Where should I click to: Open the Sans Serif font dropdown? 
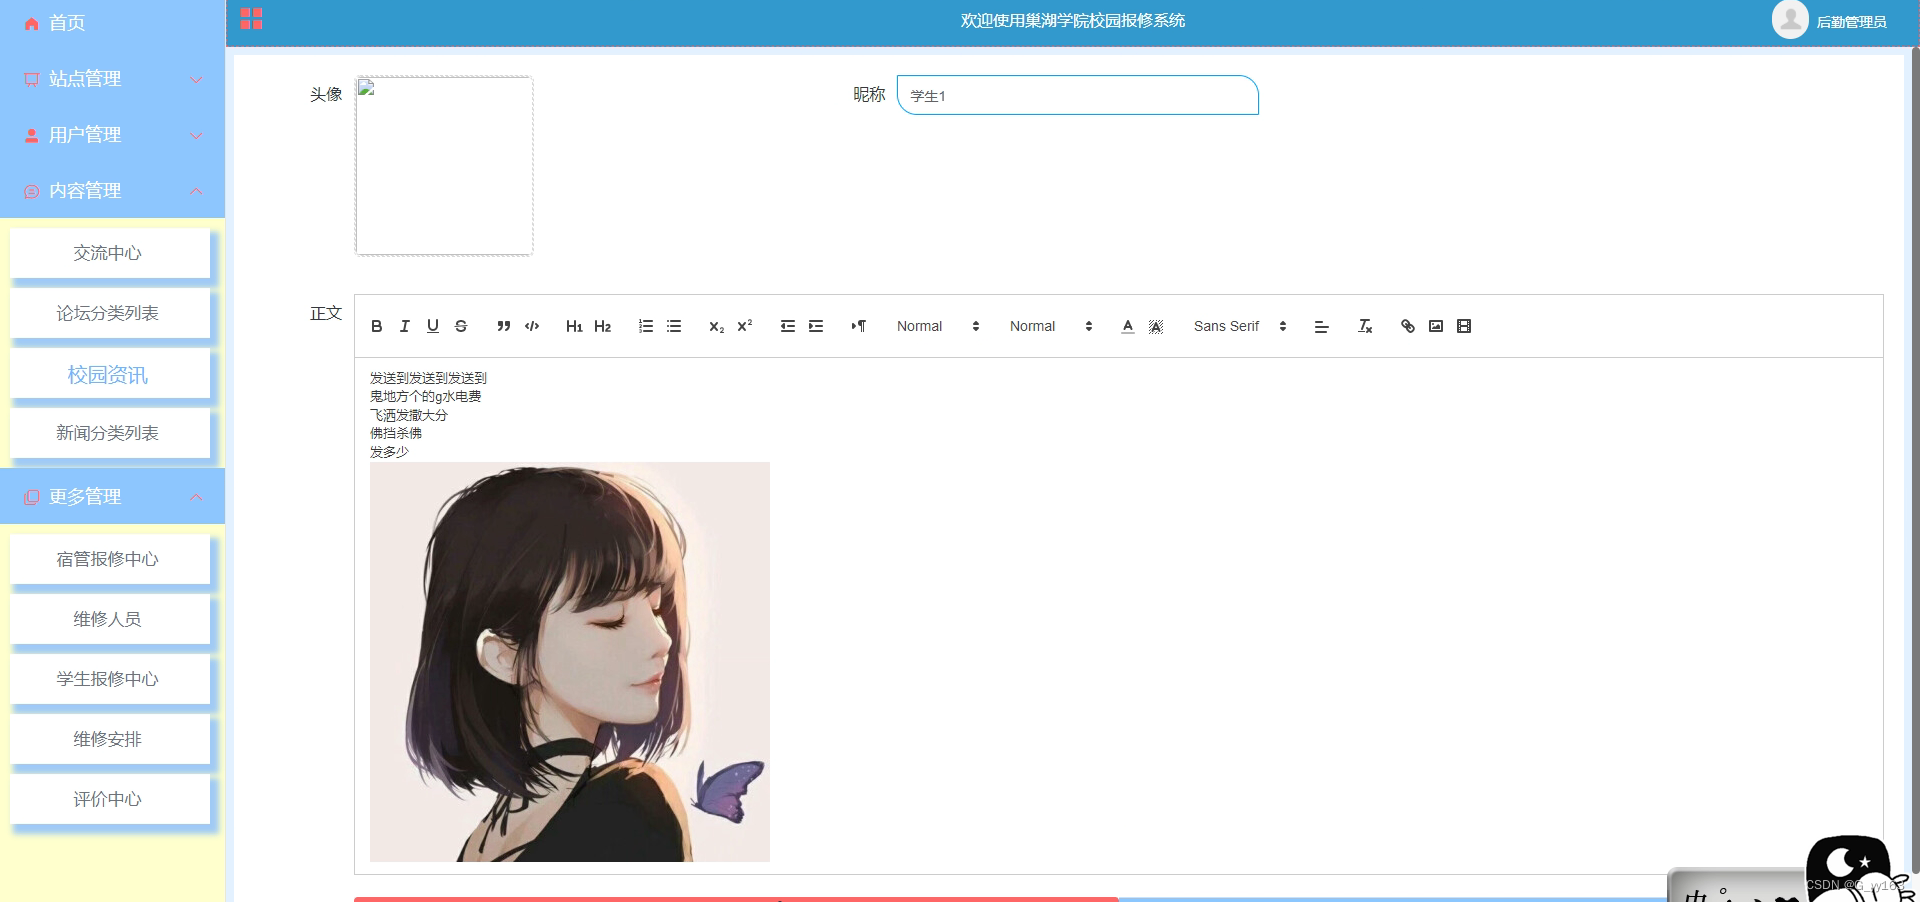click(1240, 326)
